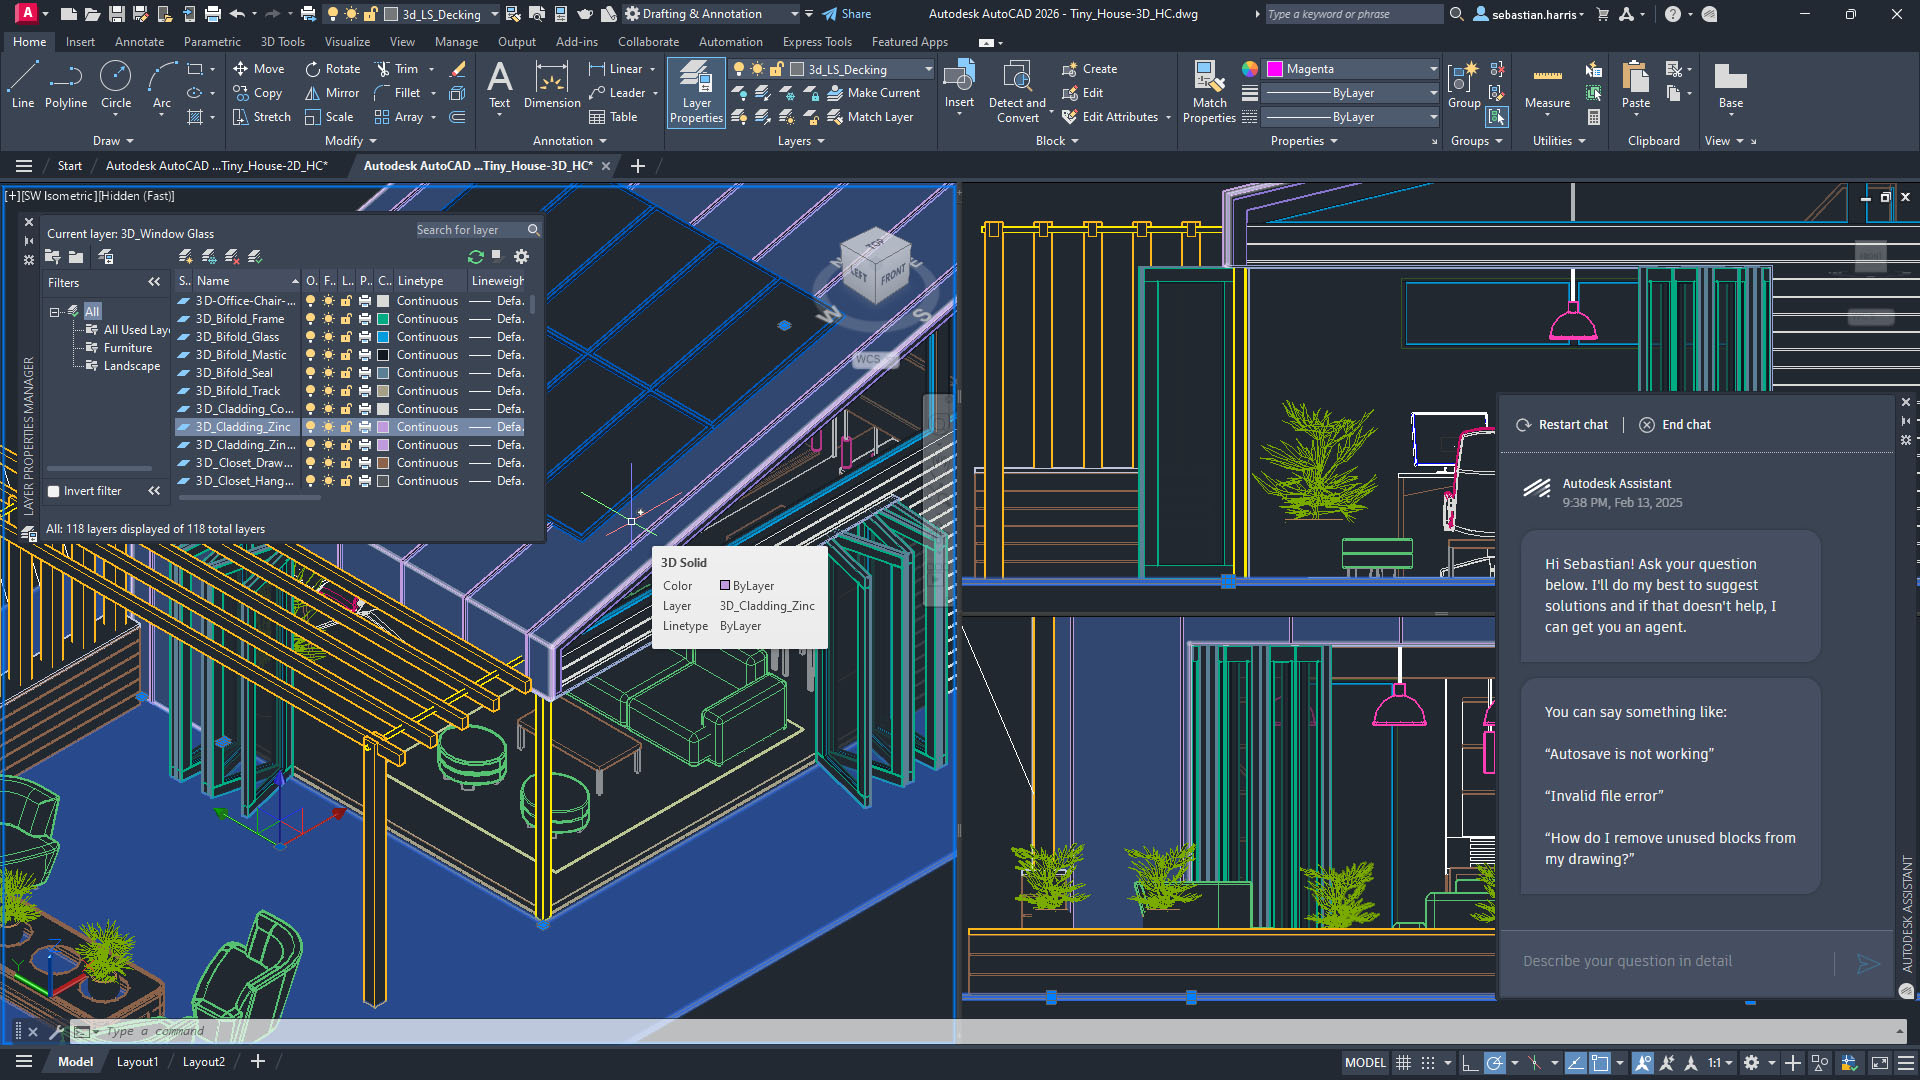
Task: Open the Layout1 tab
Action: point(137,1061)
